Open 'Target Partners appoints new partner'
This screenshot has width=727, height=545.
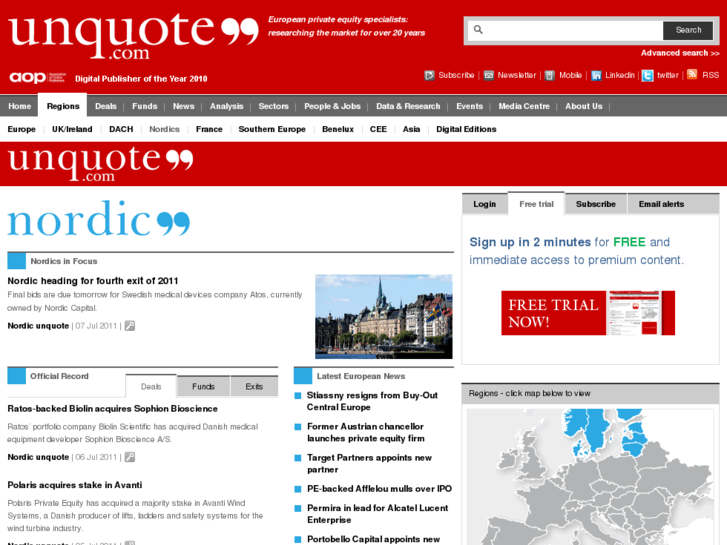pos(369,463)
